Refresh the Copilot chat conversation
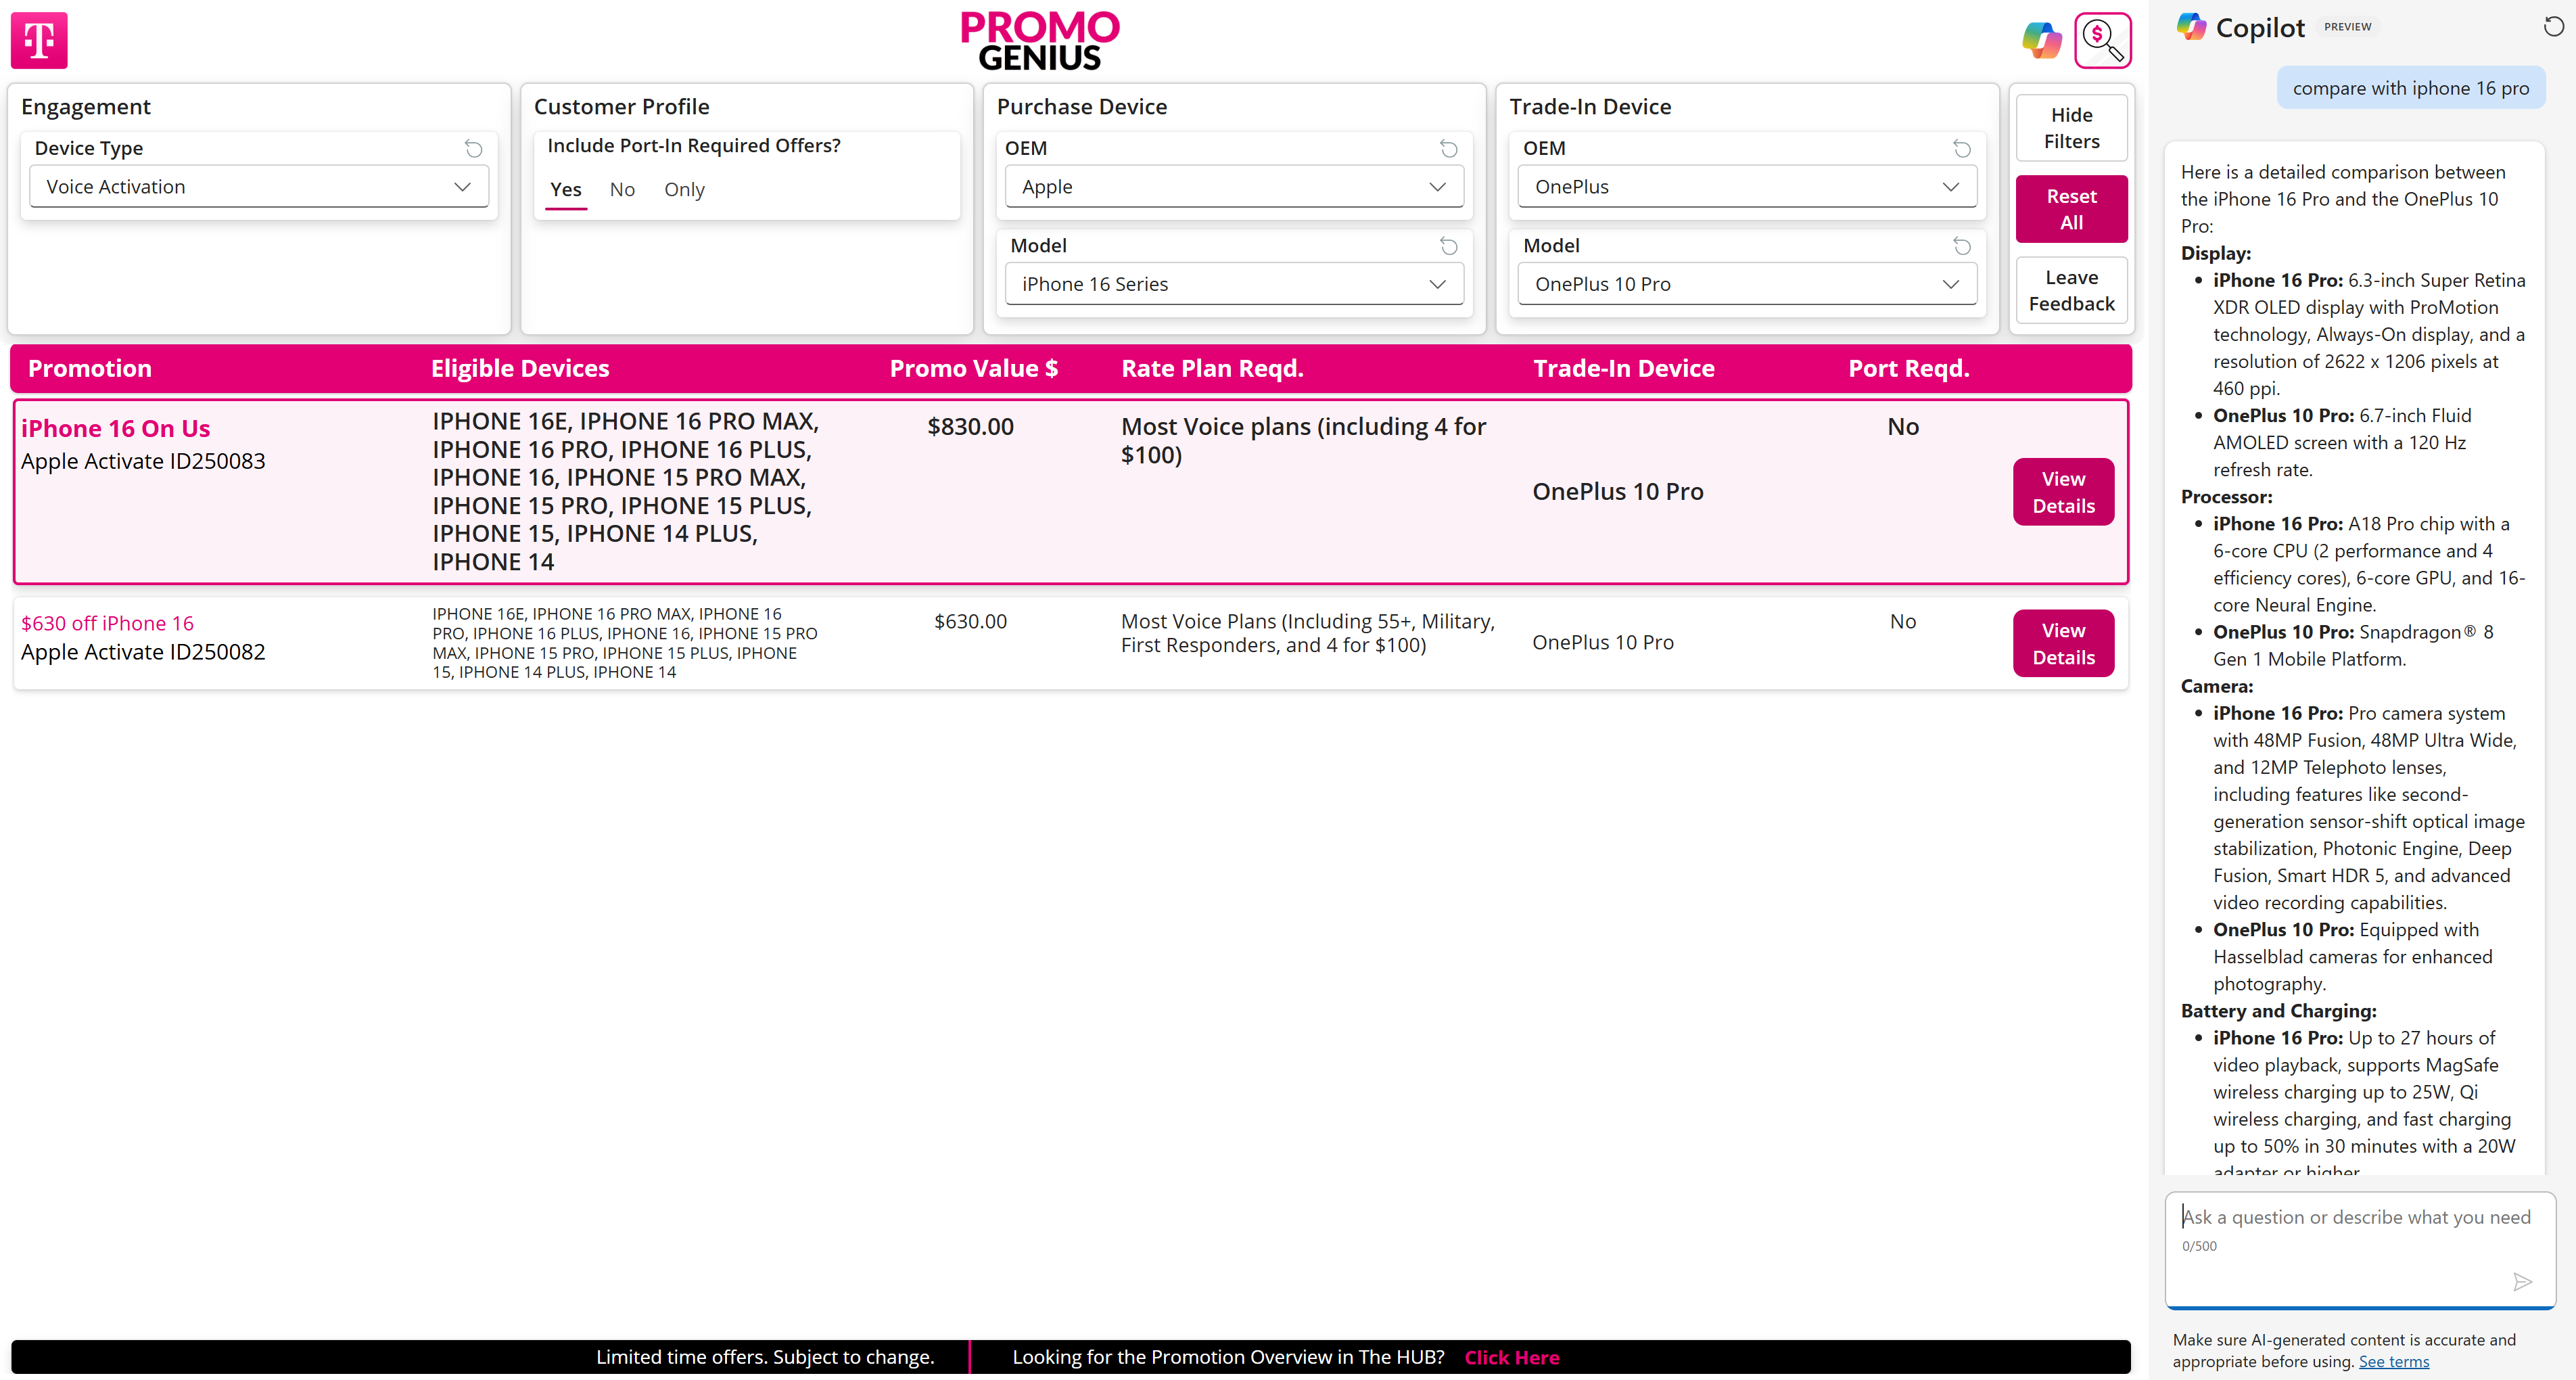Screen dimensions: 2576x1380 2553,27
